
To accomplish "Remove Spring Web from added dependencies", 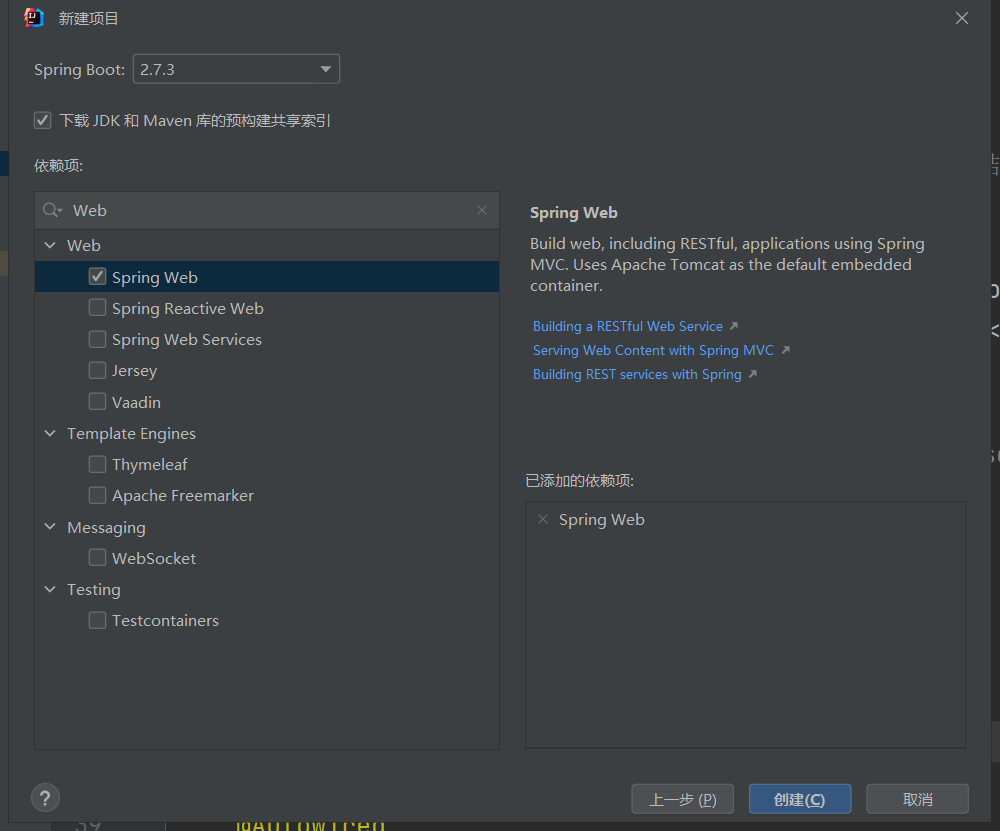I will [x=543, y=519].
